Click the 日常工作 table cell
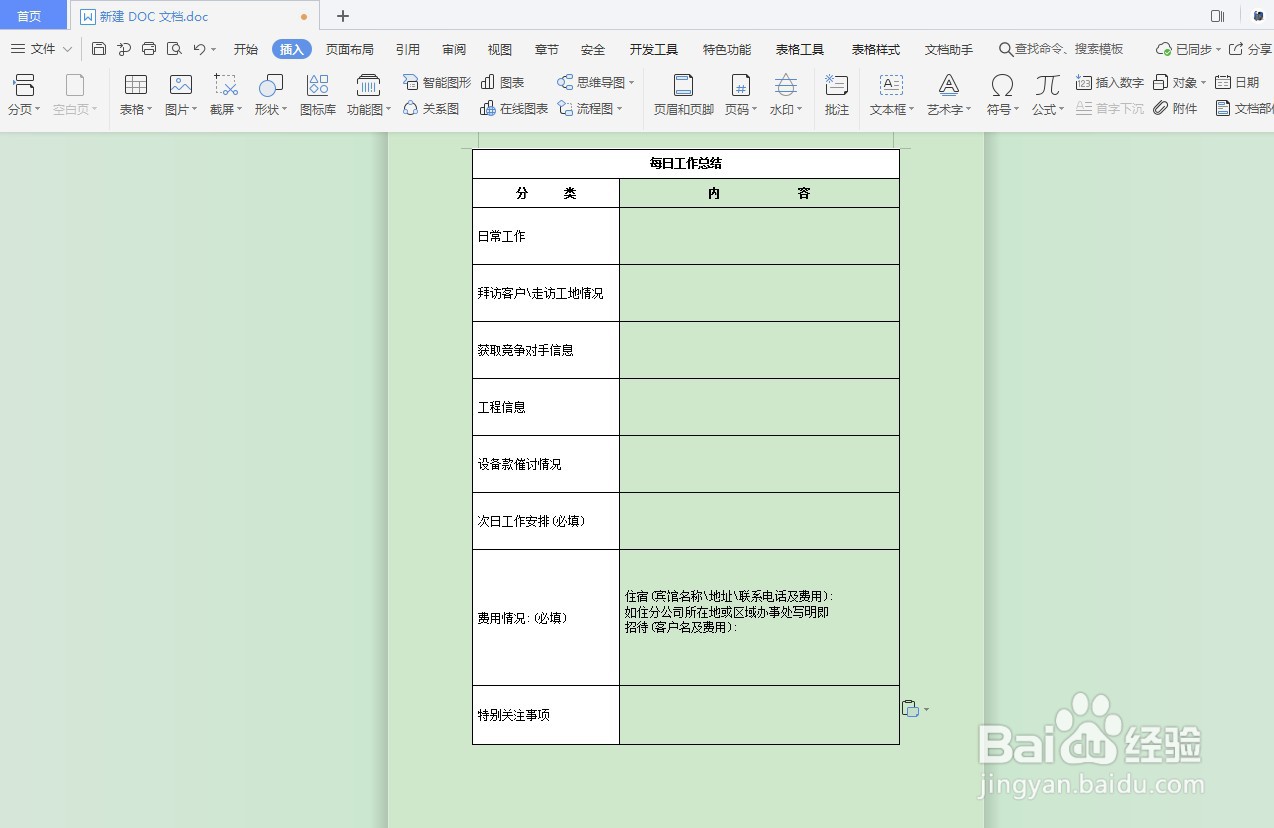The width and height of the screenshot is (1274, 828). click(546, 236)
